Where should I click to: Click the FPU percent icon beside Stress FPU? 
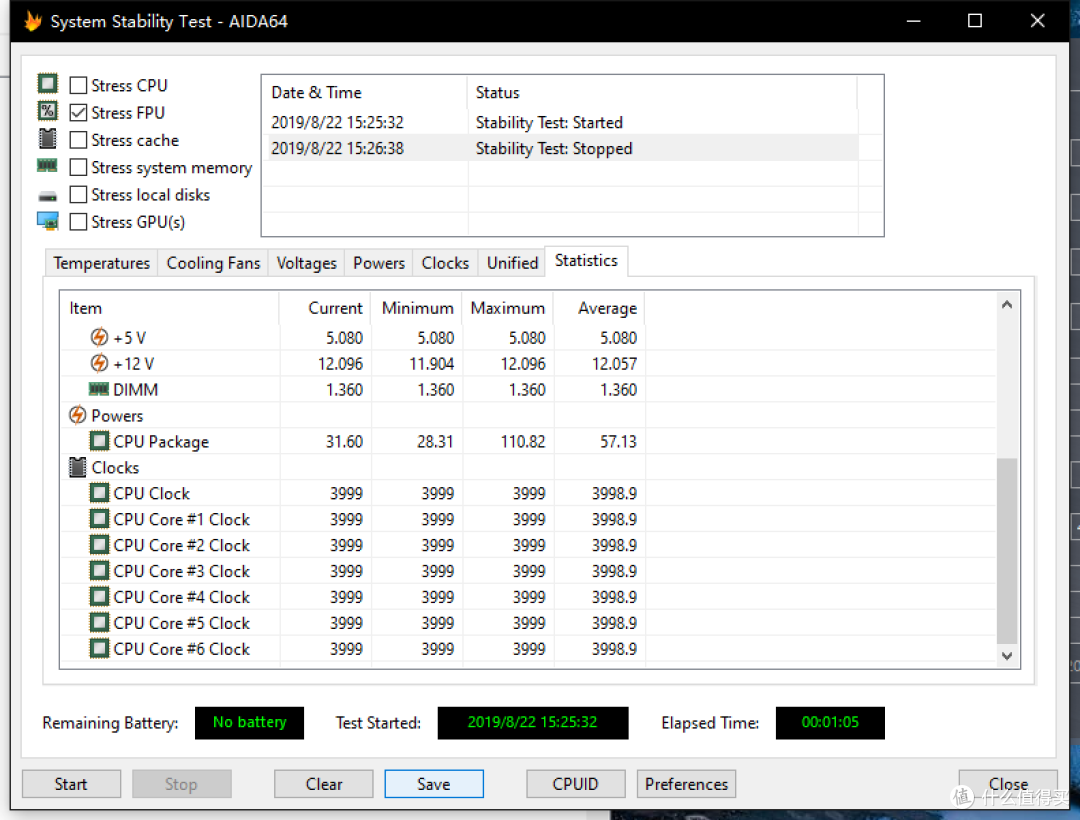click(48, 111)
